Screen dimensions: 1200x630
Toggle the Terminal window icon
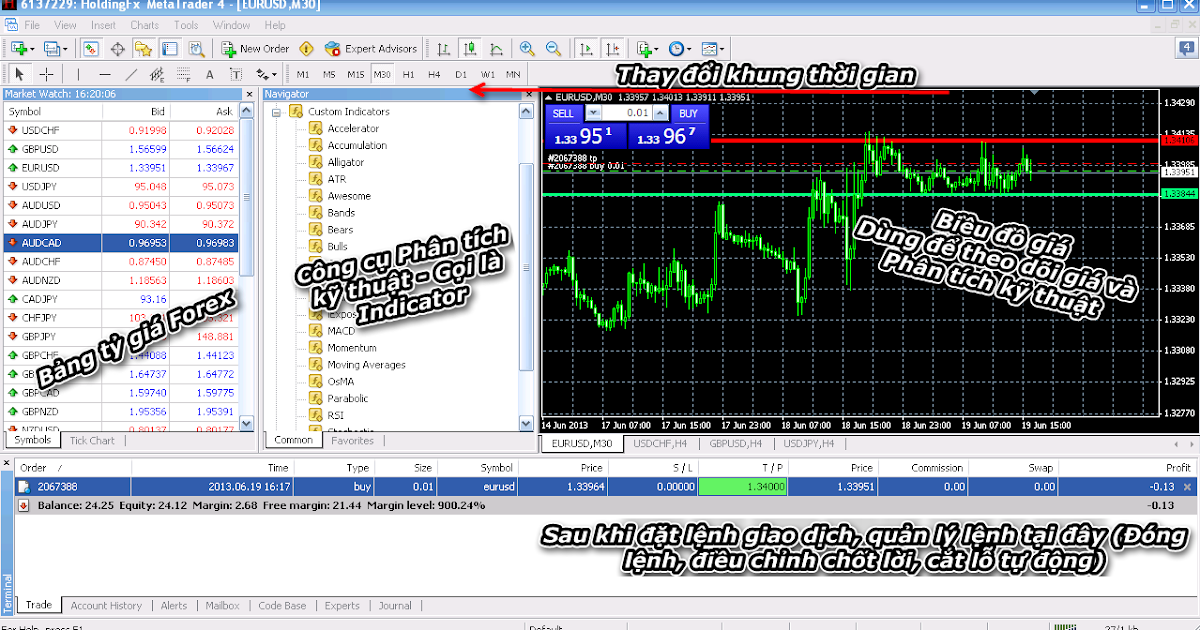pyautogui.click(x=170, y=48)
